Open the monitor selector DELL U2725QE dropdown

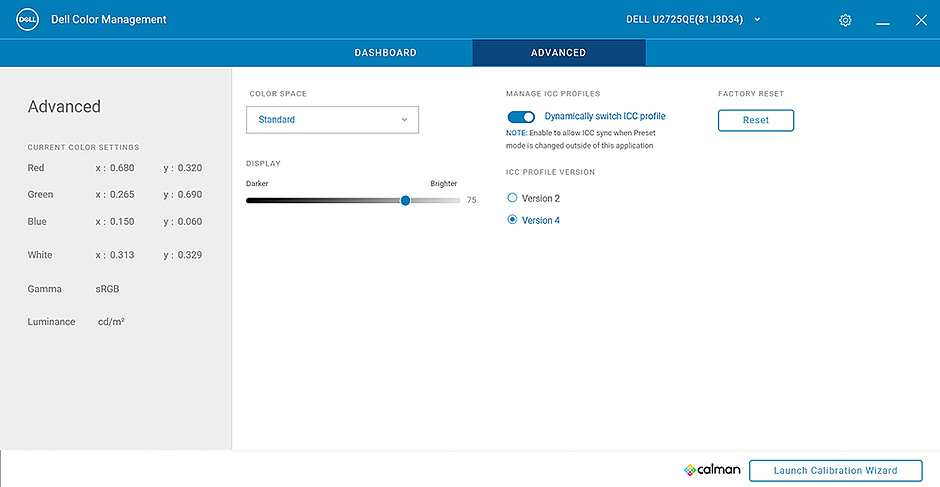693,20
